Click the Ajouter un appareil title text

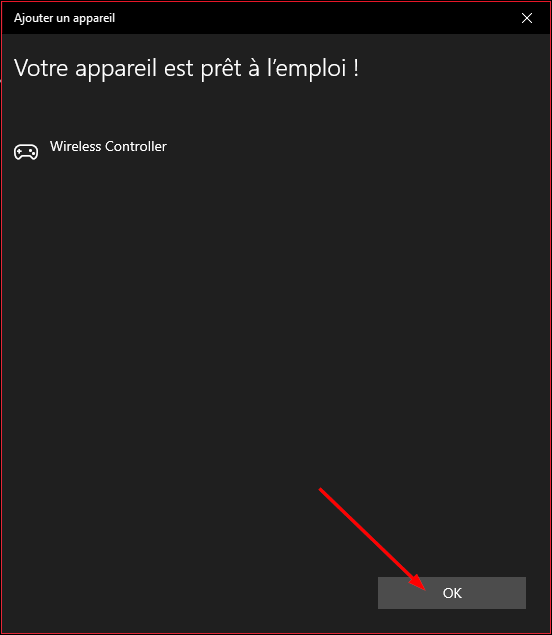pos(64,18)
